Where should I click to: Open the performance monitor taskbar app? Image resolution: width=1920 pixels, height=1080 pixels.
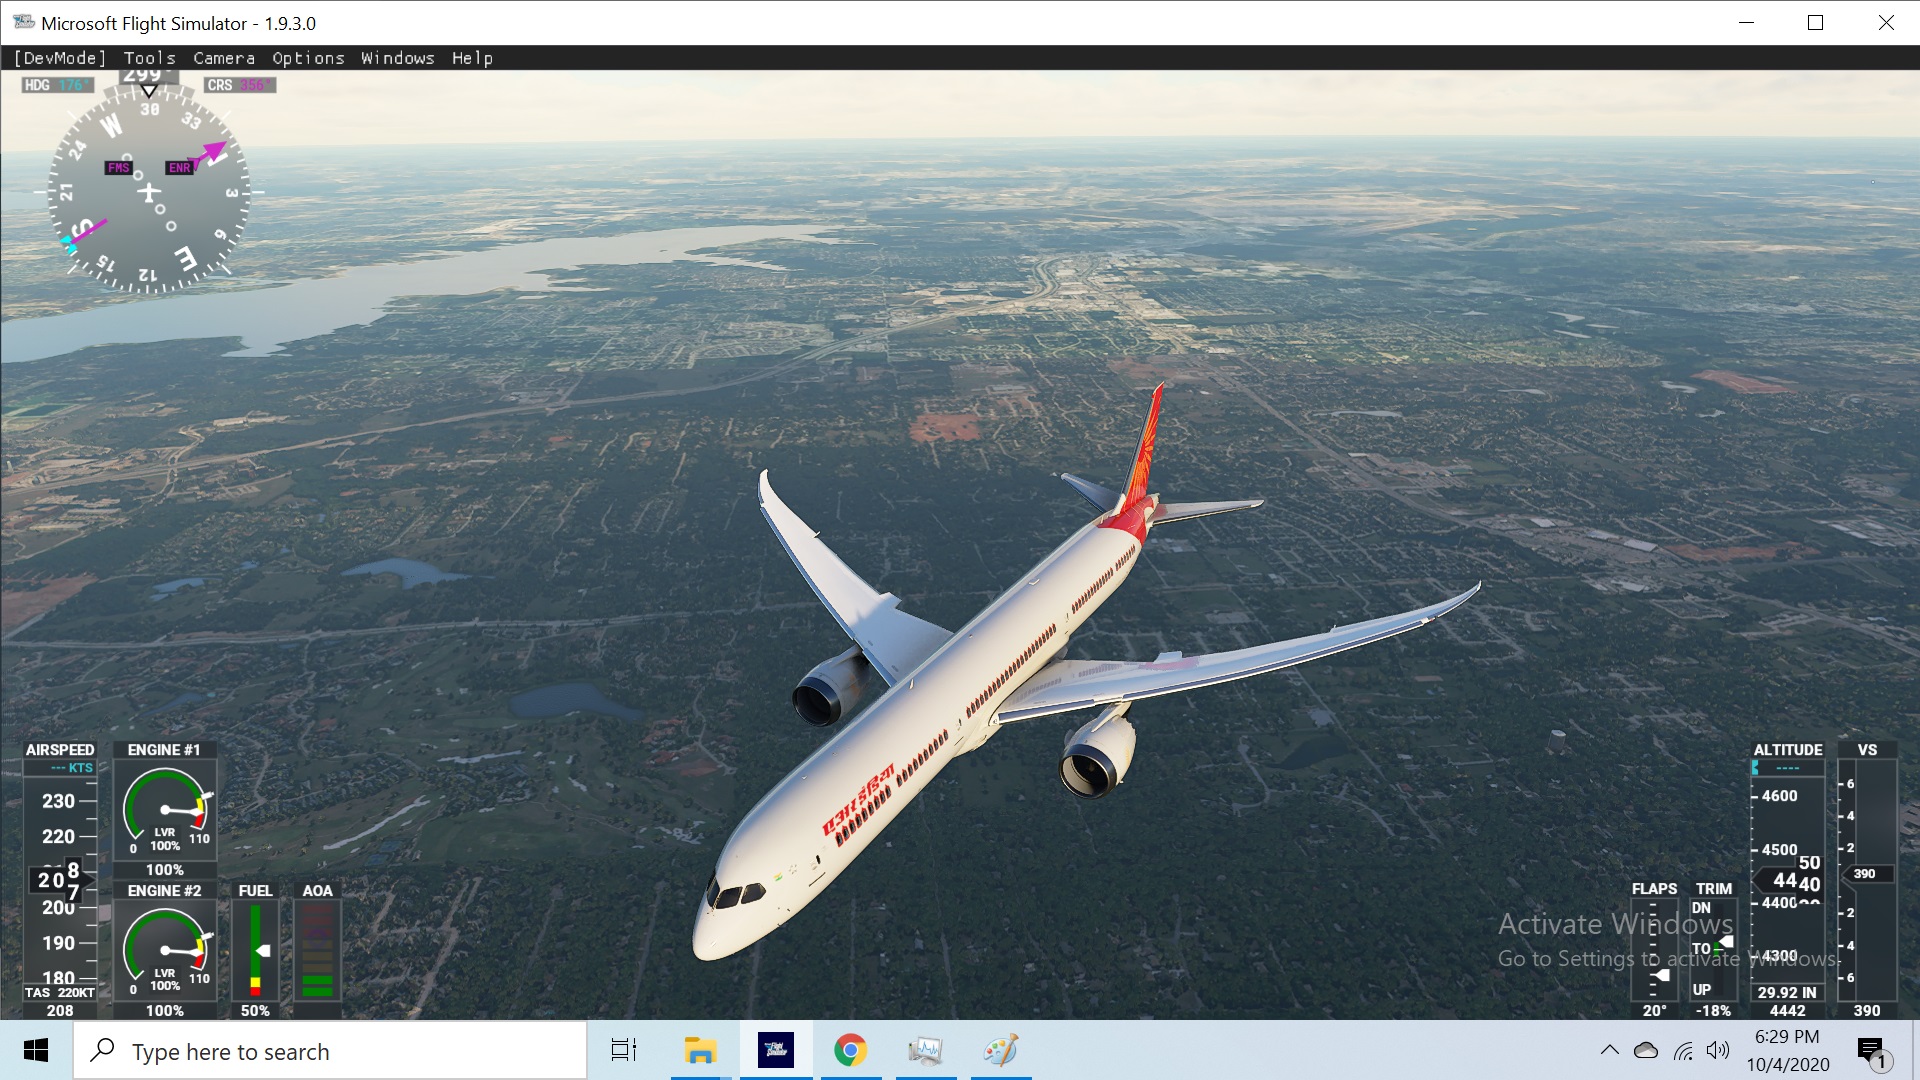click(x=926, y=1050)
